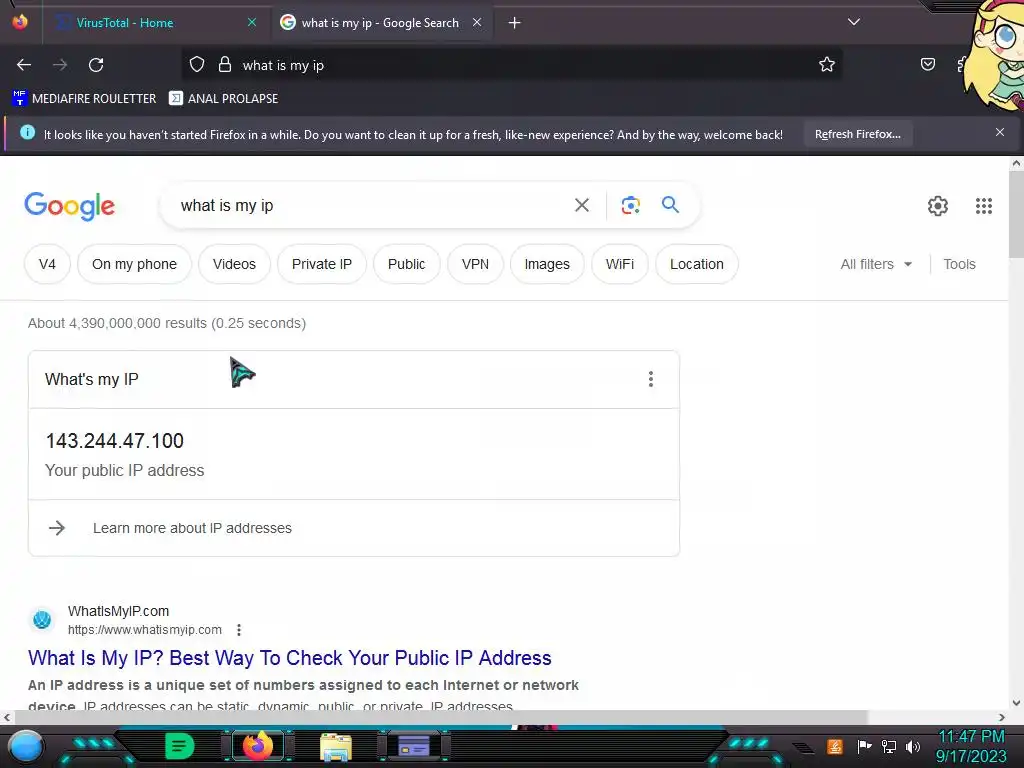Switch to Videos results
Screen dimensions: 1024x768
234,264
